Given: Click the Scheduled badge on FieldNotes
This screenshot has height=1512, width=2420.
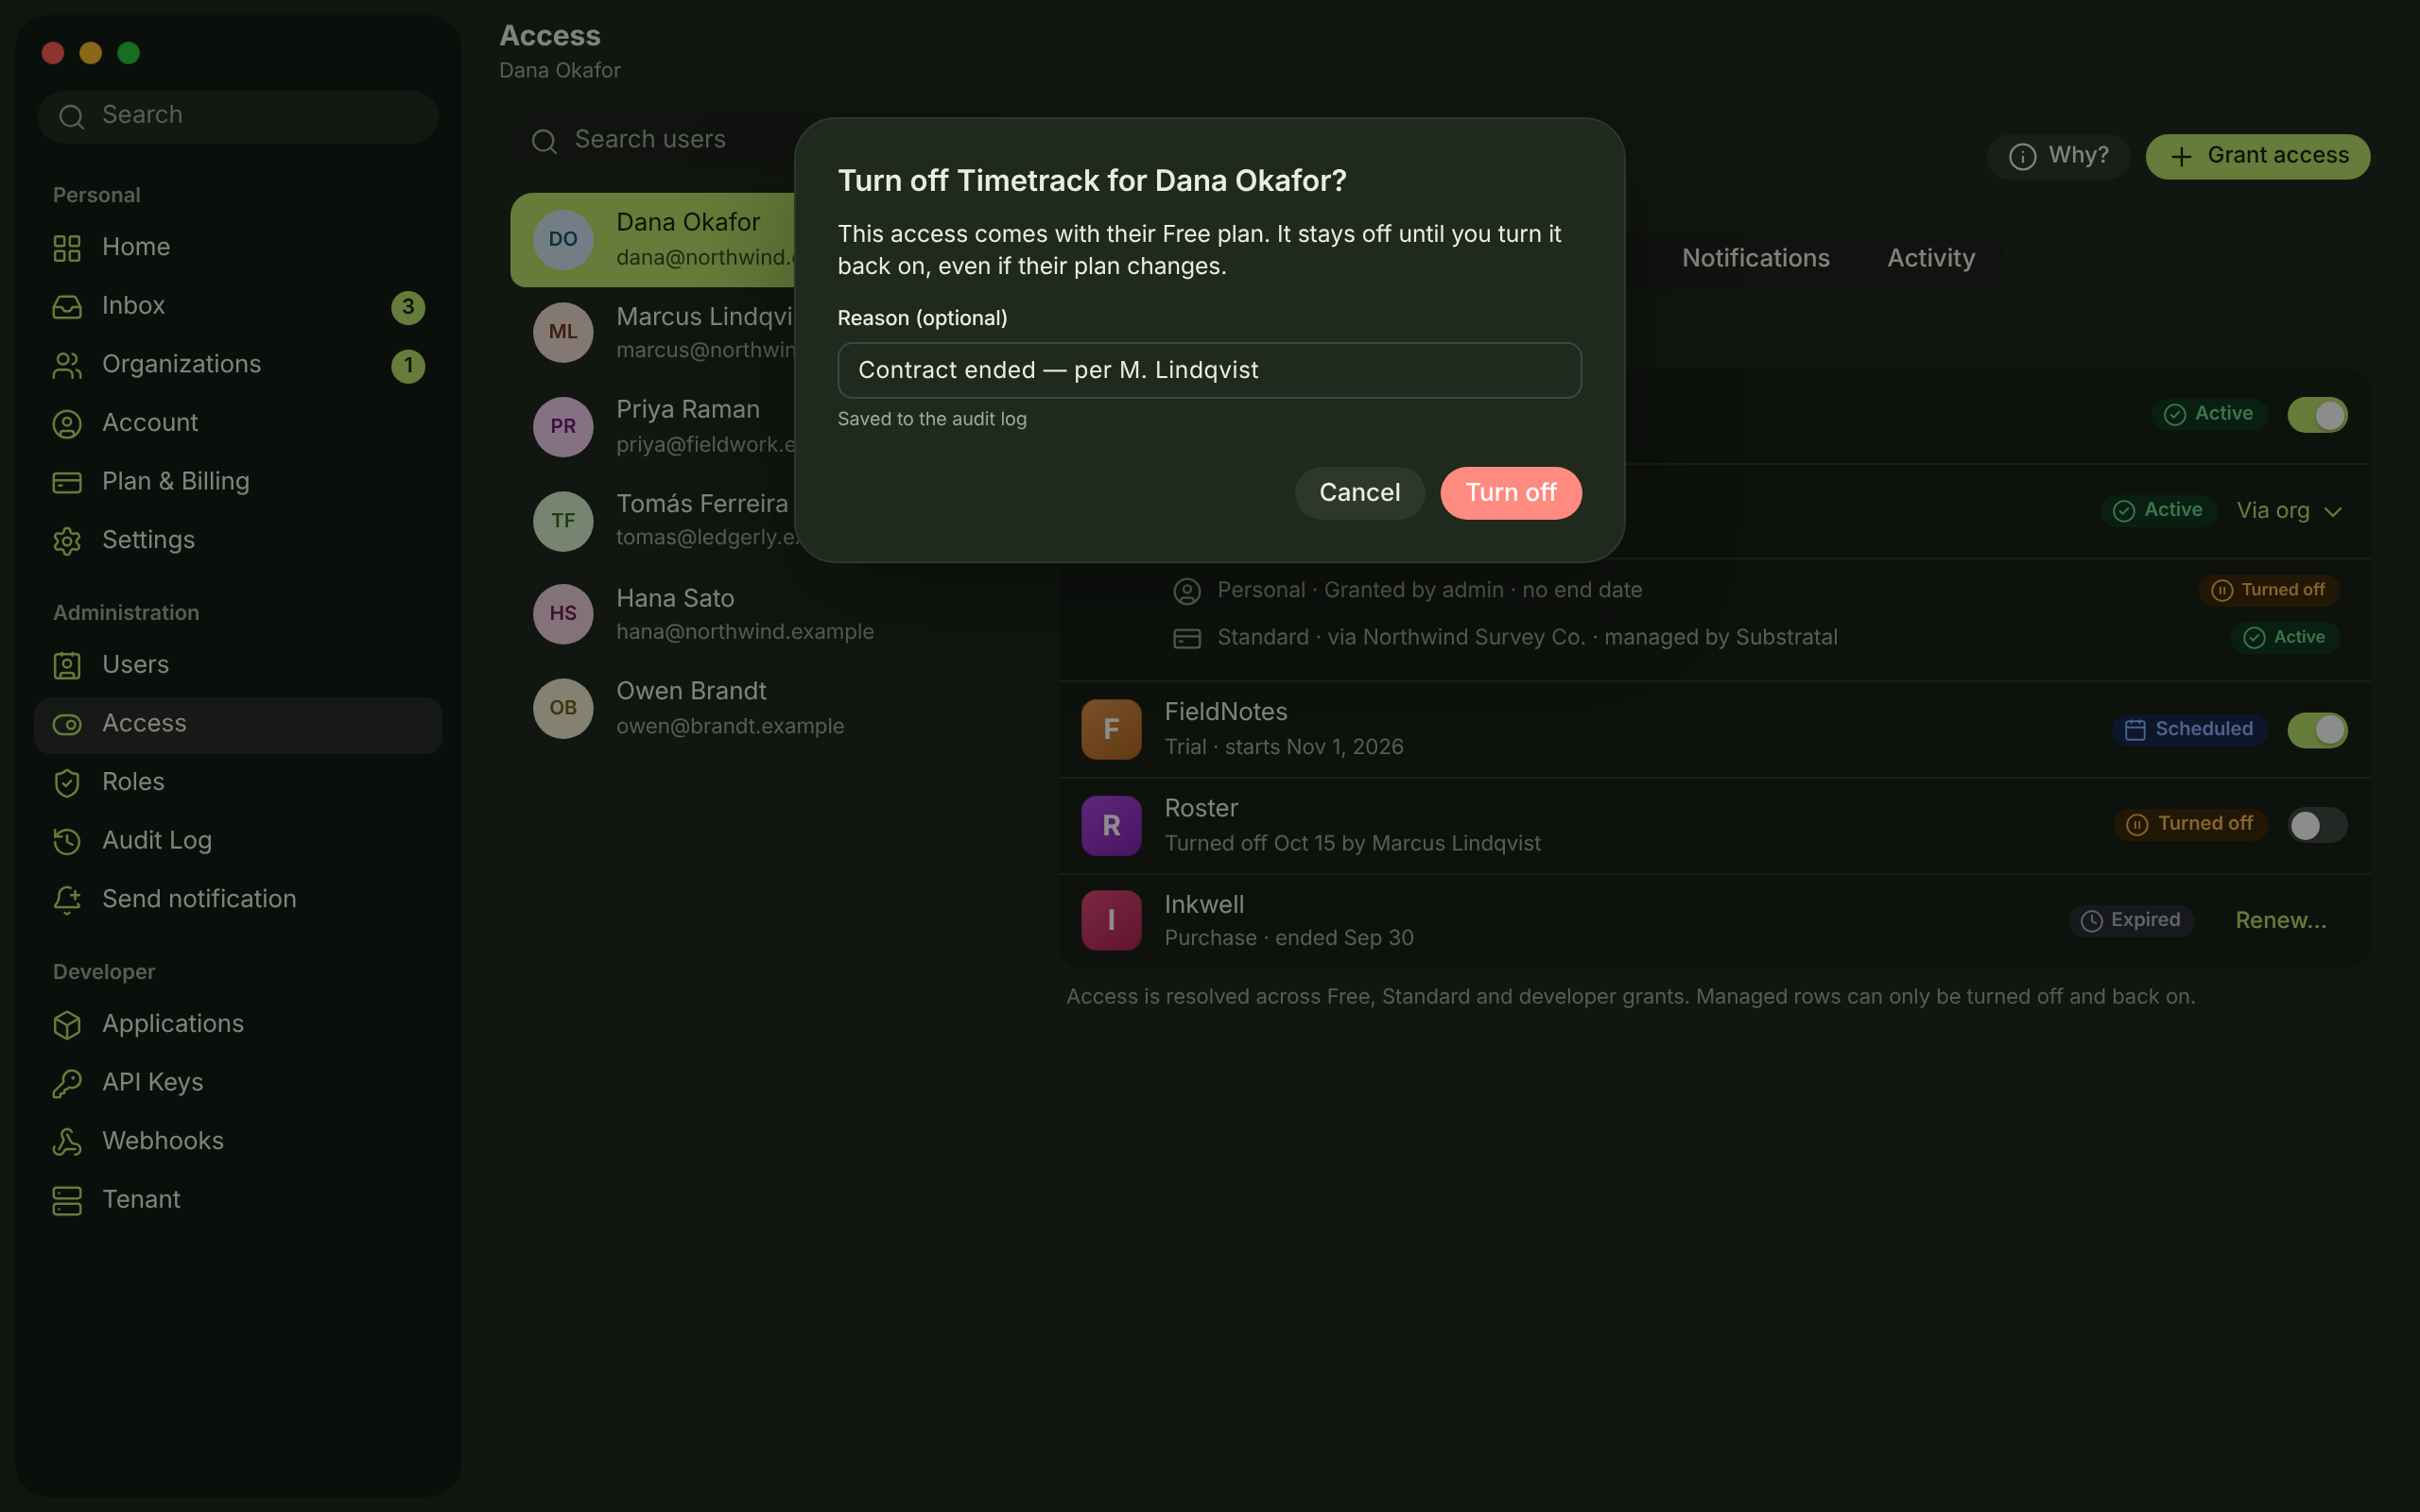Looking at the screenshot, I should [2188, 730].
